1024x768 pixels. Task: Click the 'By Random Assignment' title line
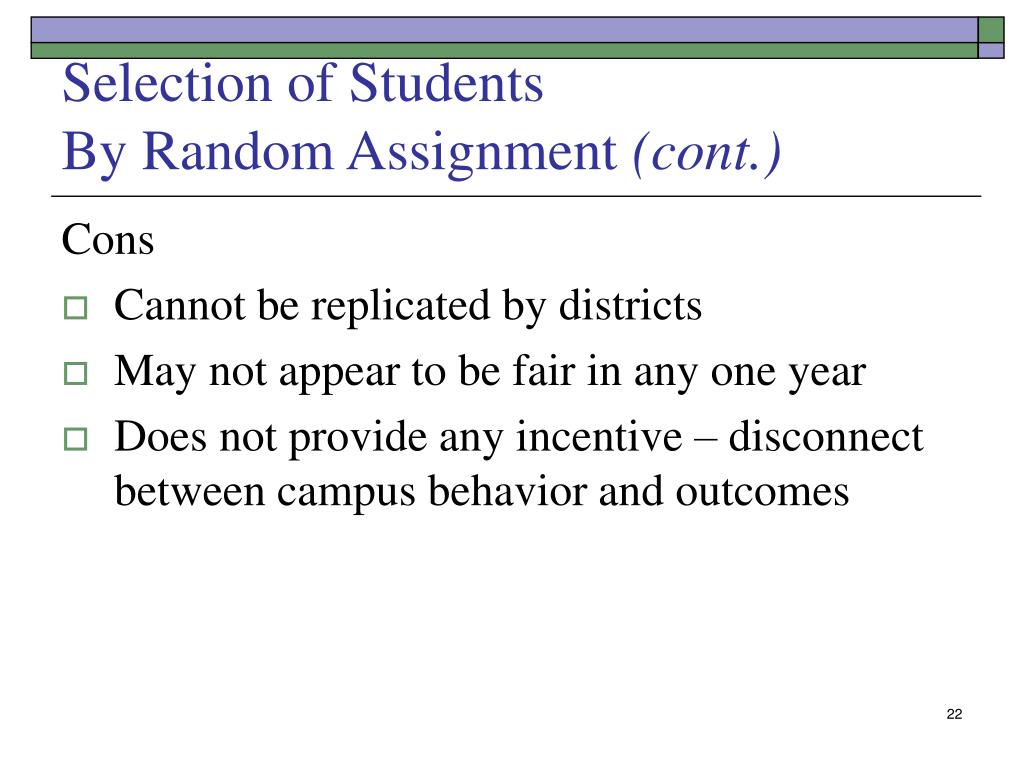click(x=340, y=152)
